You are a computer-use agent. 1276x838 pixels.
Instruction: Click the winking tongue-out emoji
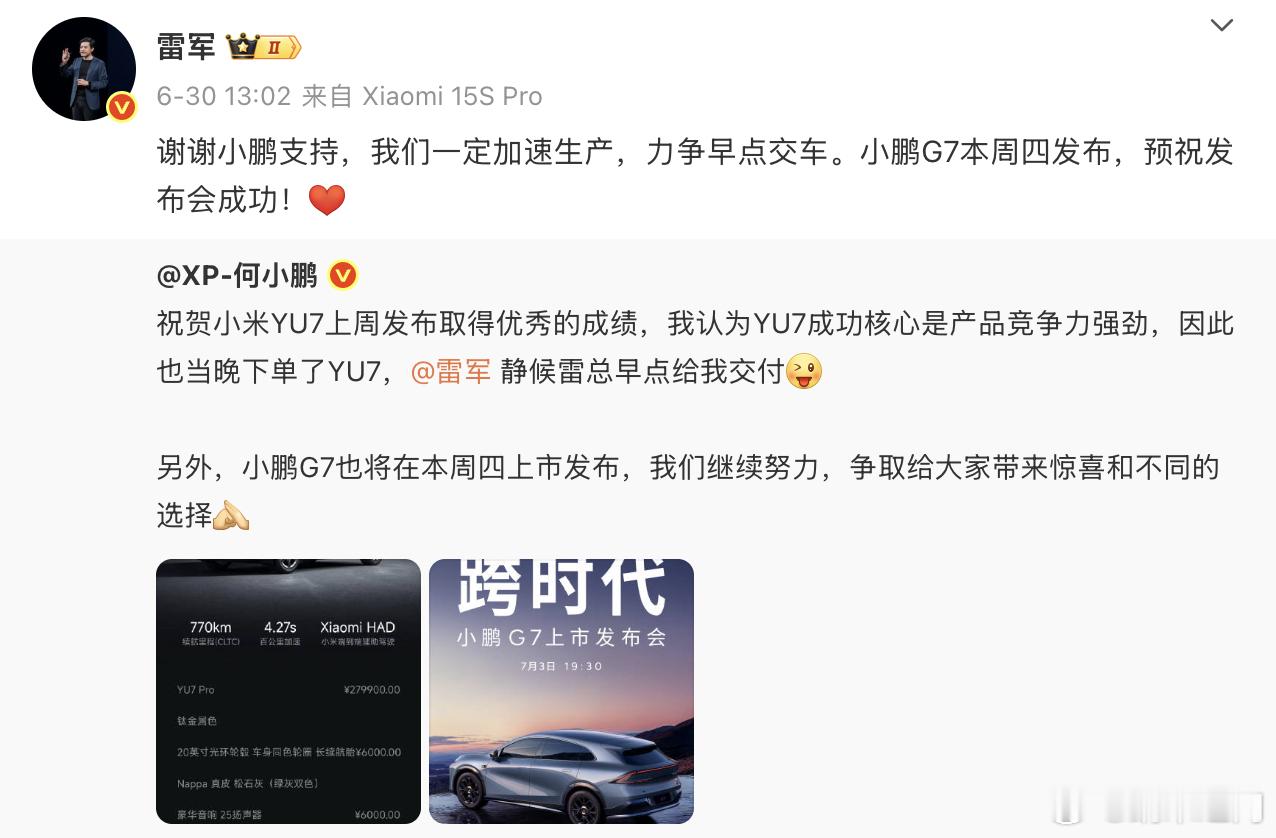click(x=804, y=372)
